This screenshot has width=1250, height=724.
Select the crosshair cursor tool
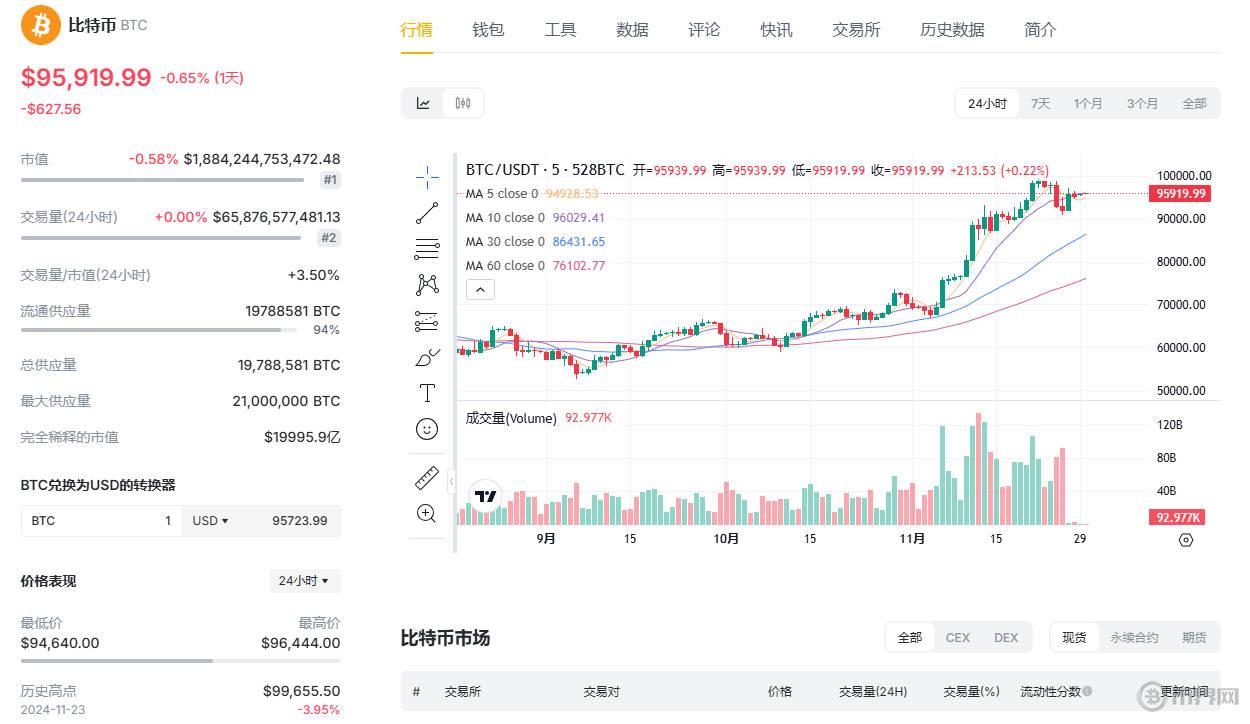click(427, 176)
